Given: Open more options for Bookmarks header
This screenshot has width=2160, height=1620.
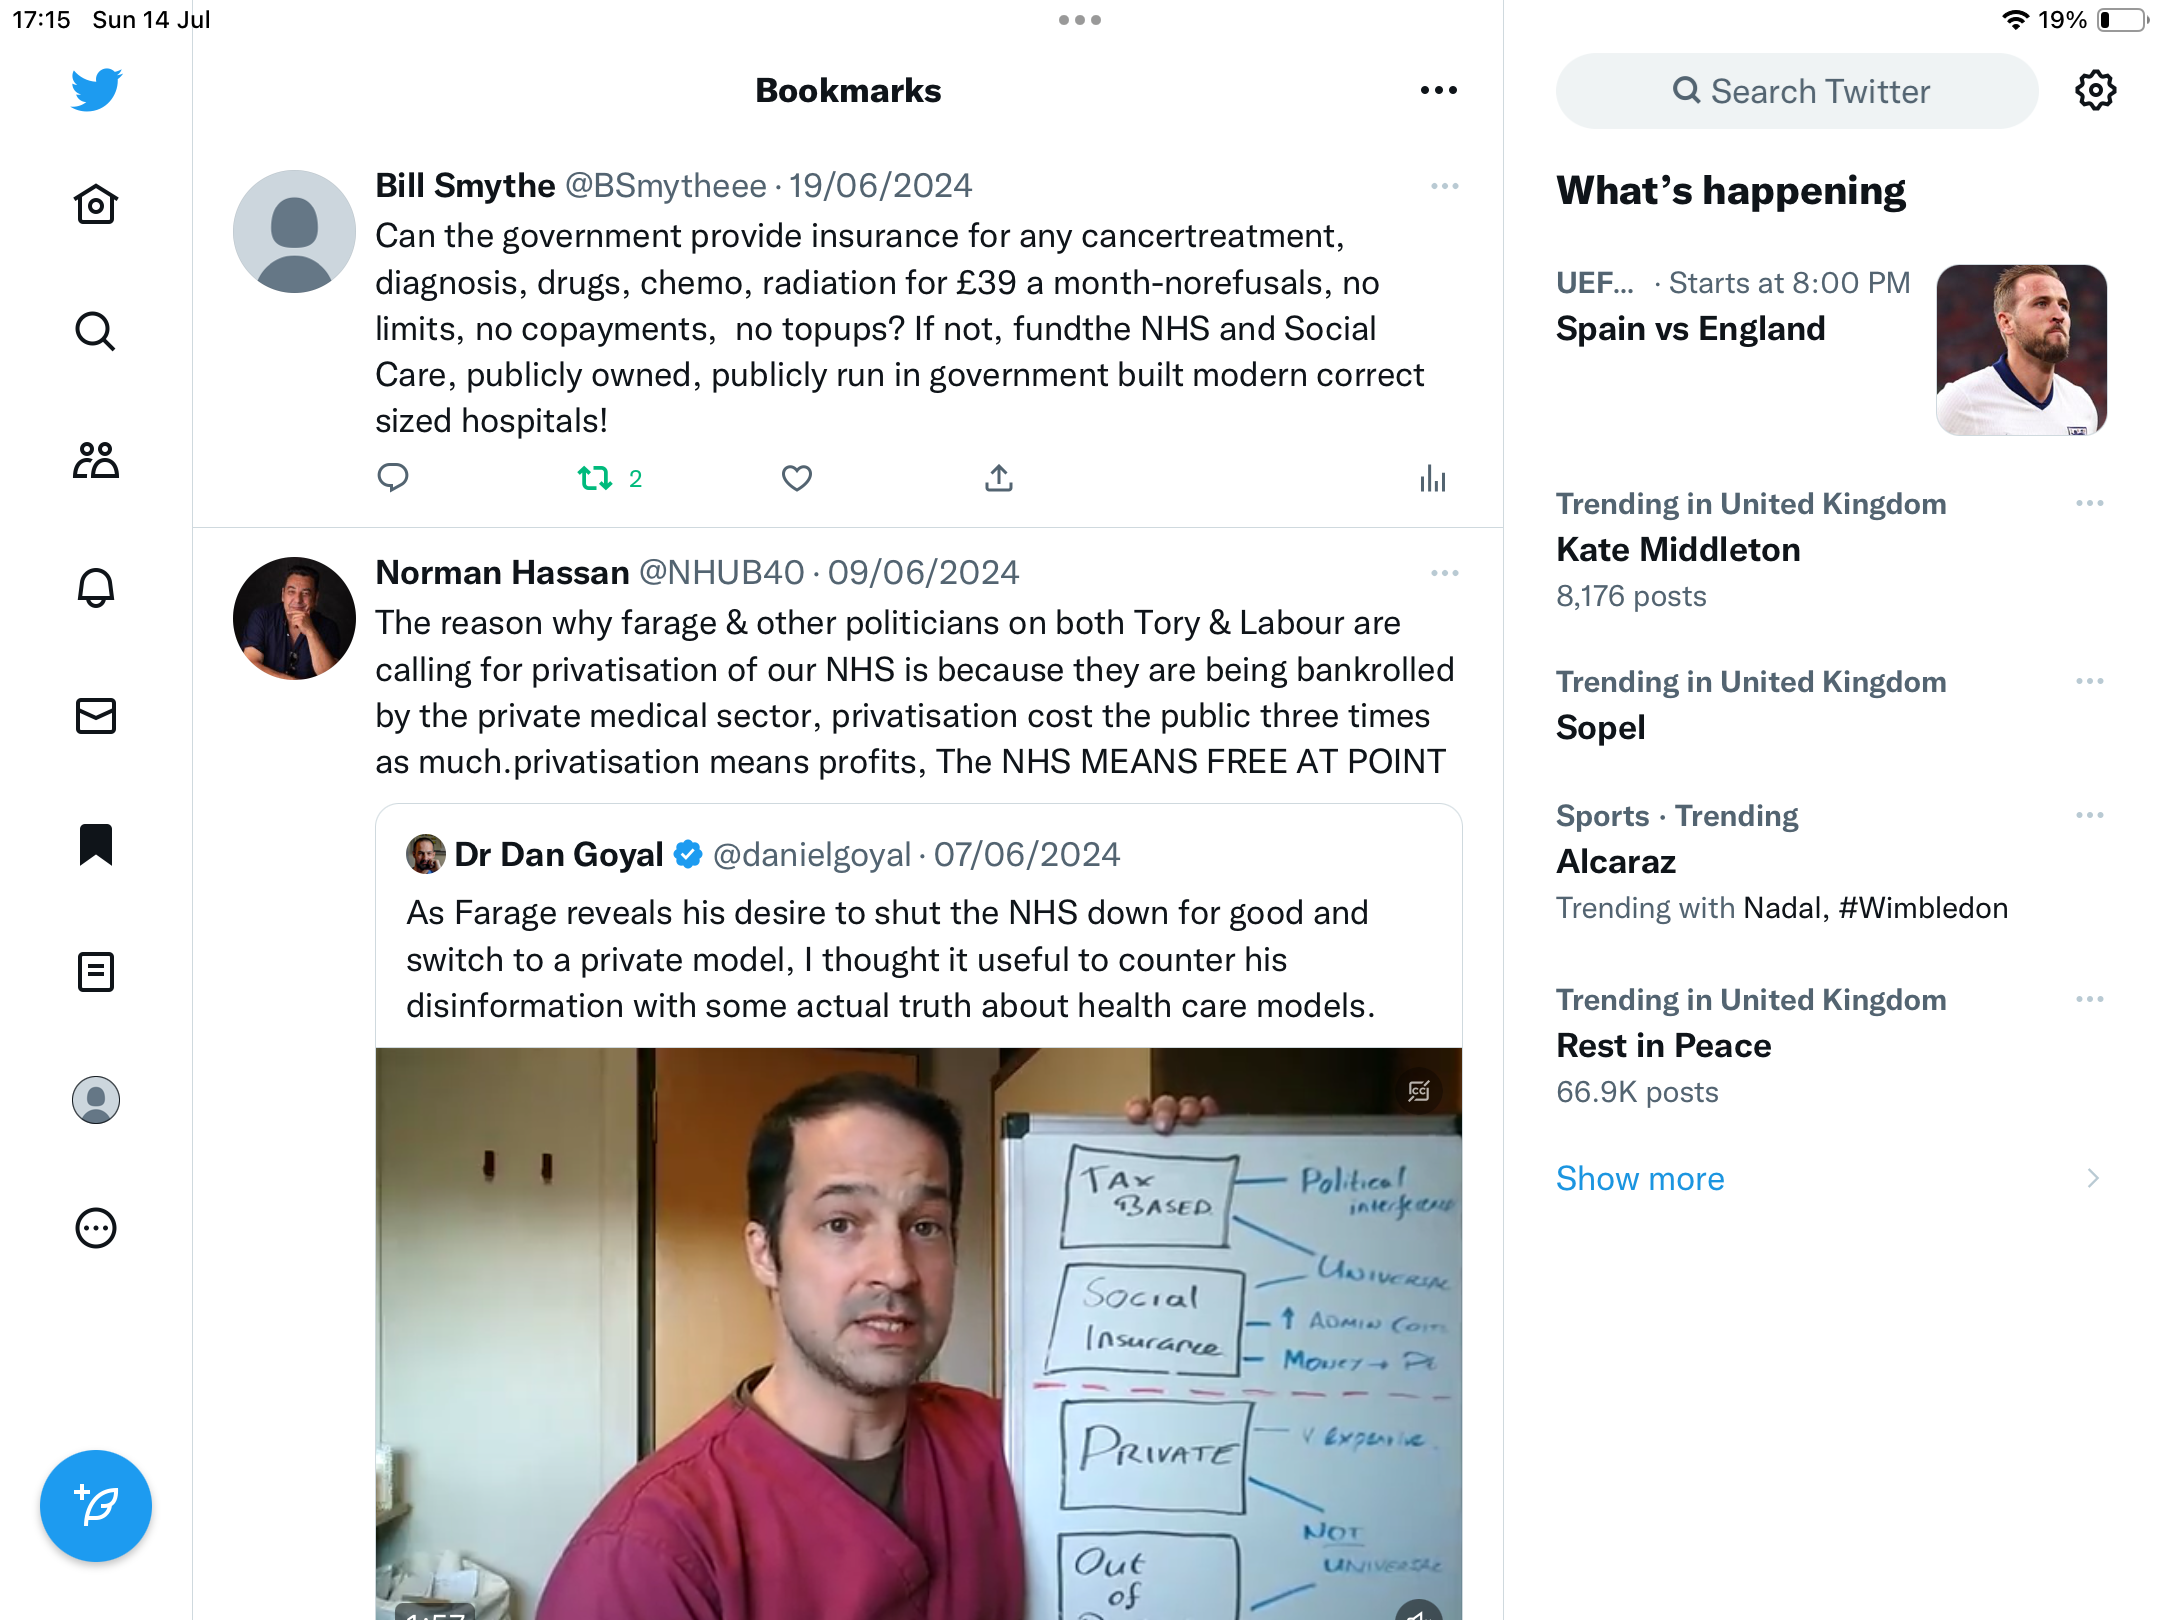Looking at the screenshot, I should (x=1438, y=91).
